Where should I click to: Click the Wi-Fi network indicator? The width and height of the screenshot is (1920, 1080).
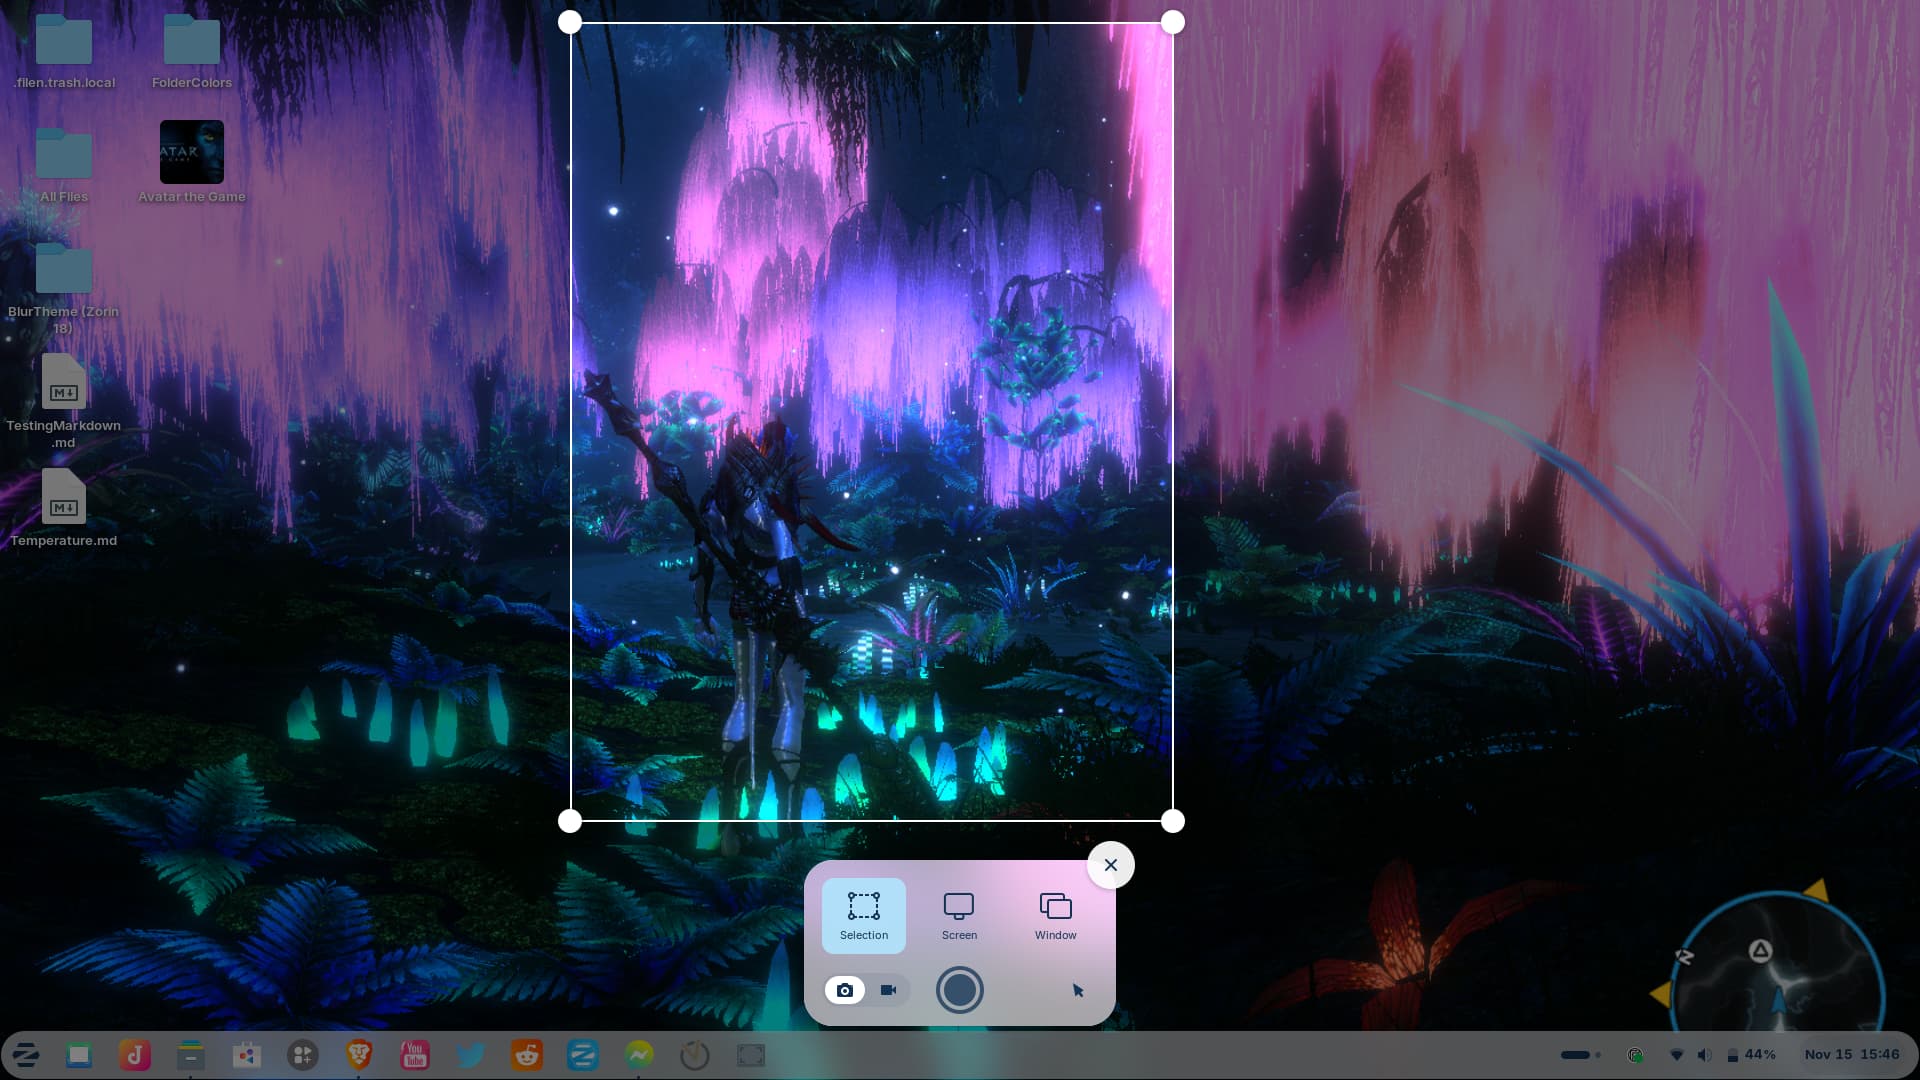tap(1677, 1055)
